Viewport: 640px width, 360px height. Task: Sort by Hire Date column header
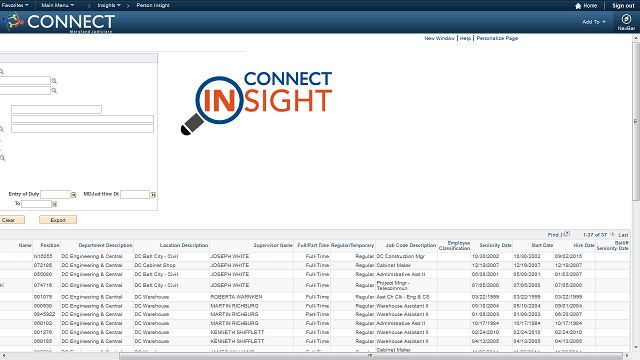(x=584, y=245)
